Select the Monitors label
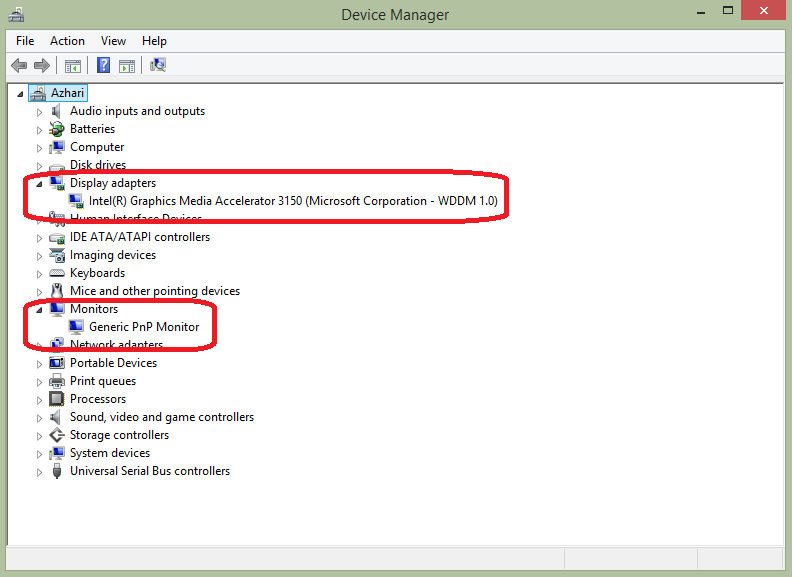 point(94,309)
